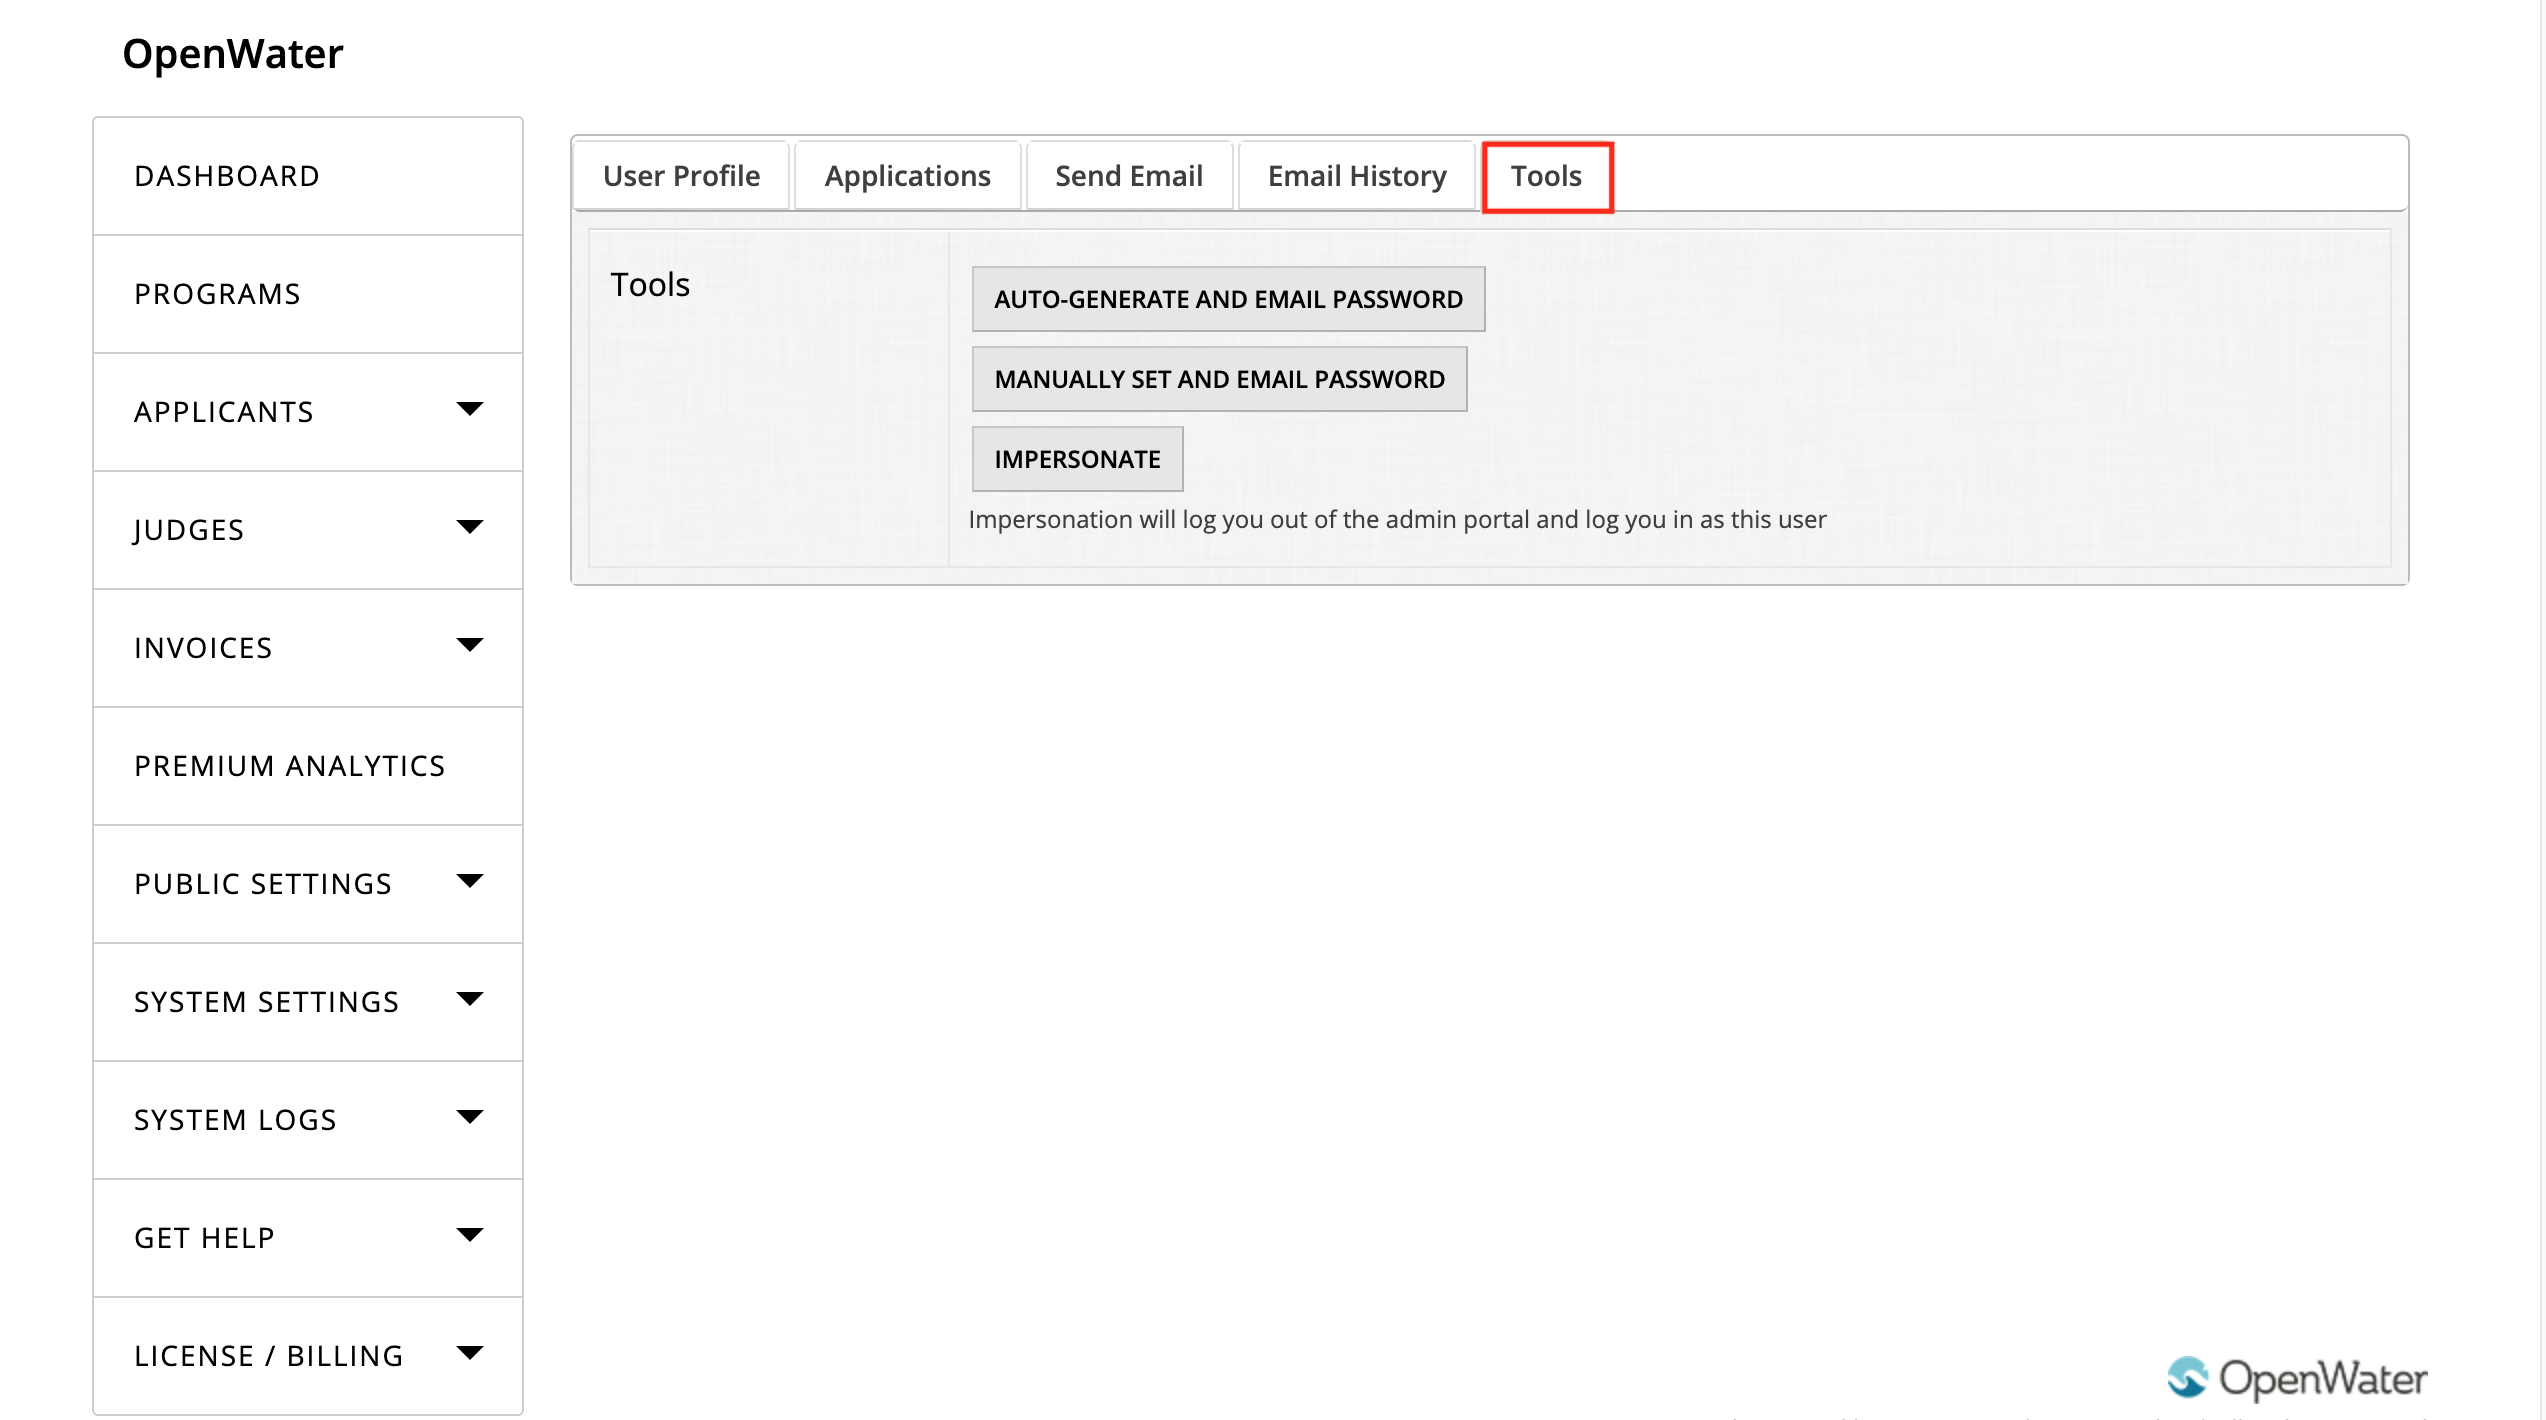The height and width of the screenshot is (1420, 2546).
Task: Select the System Logs sidebar label
Action: (235, 1120)
